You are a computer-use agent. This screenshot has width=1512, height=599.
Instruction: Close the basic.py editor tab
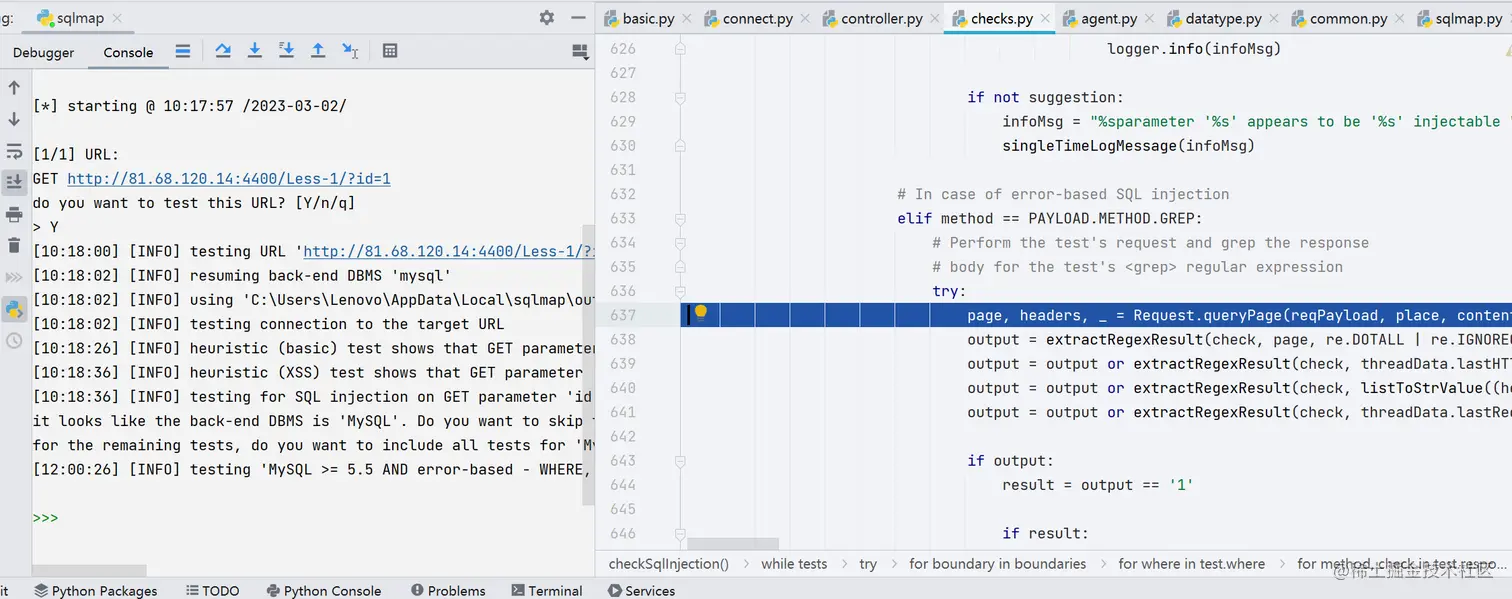click(x=689, y=19)
